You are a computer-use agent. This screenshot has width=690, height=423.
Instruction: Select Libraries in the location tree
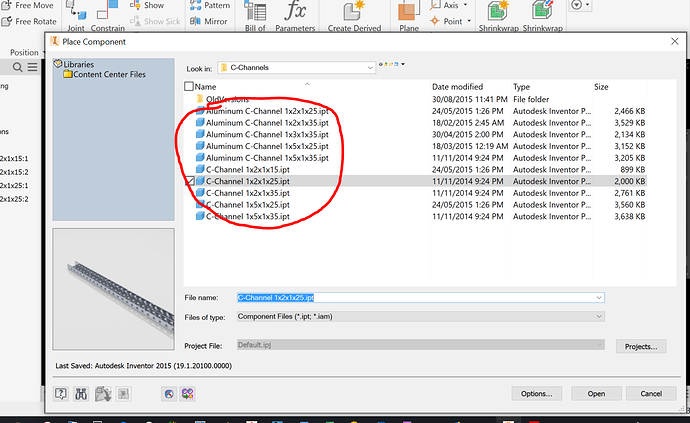click(74, 64)
